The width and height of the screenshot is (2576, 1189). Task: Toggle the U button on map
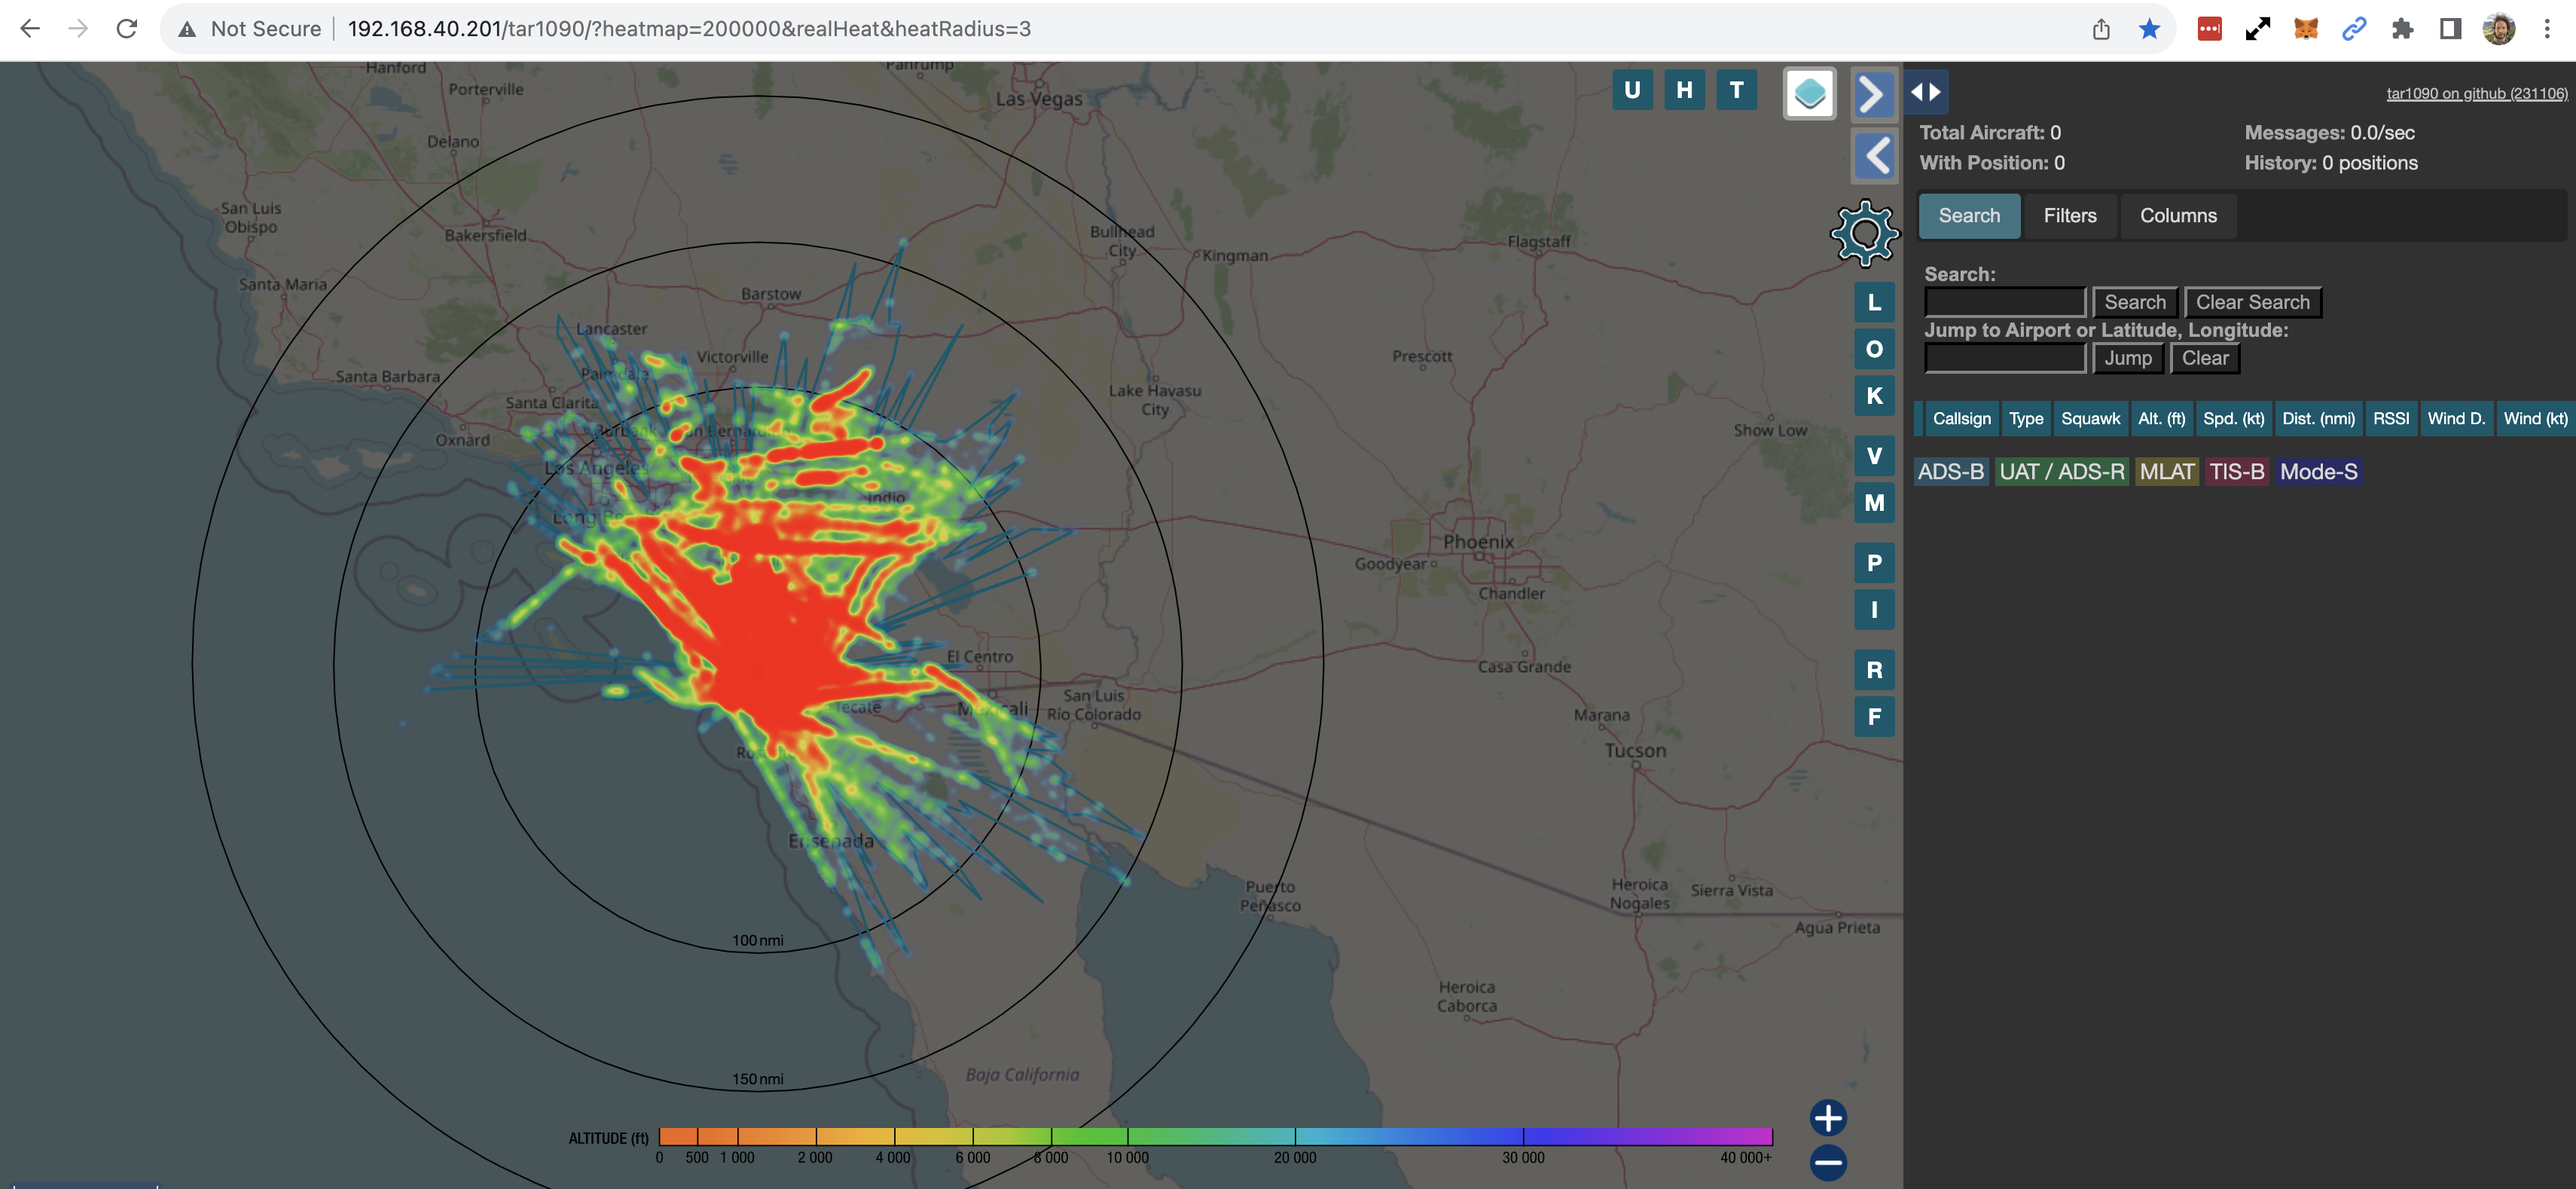tap(1632, 90)
